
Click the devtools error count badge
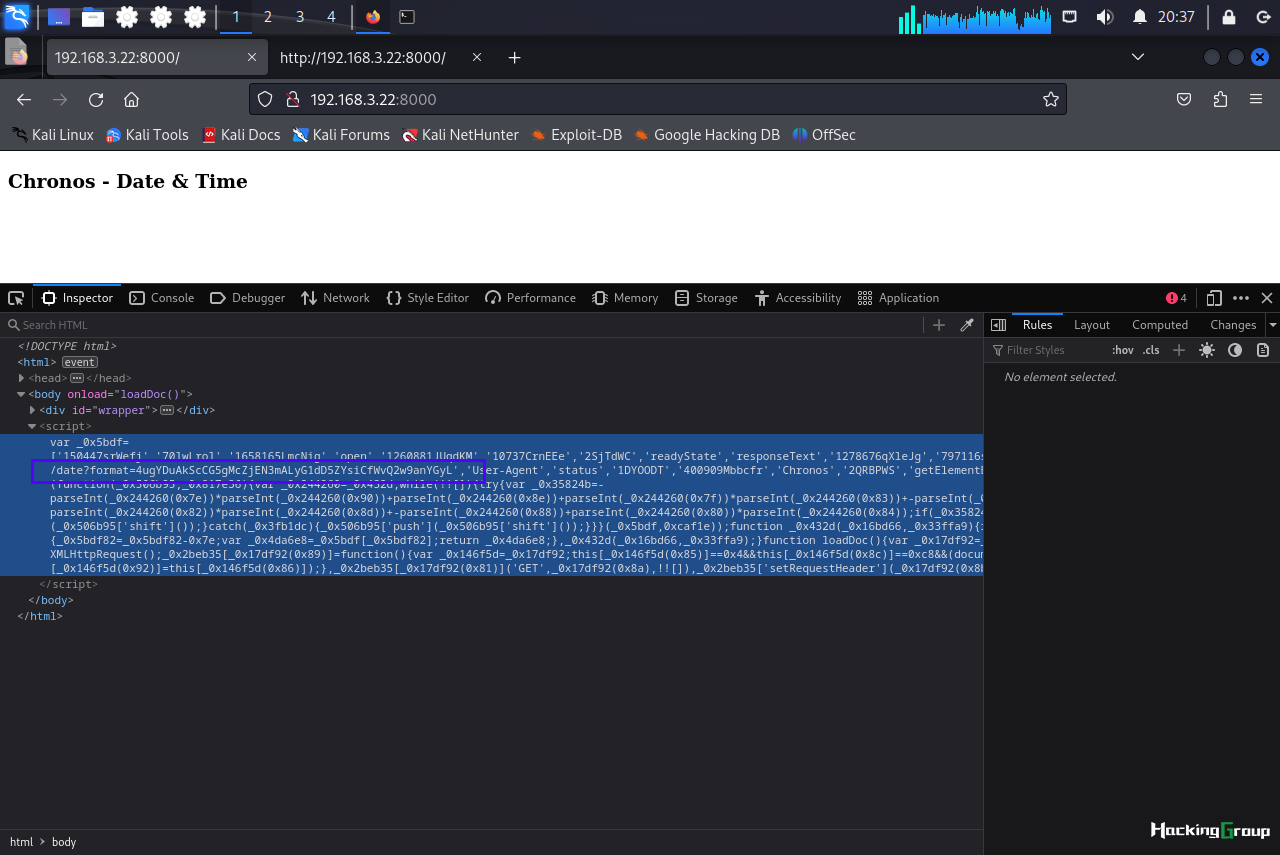pyautogui.click(x=1176, y=298)
